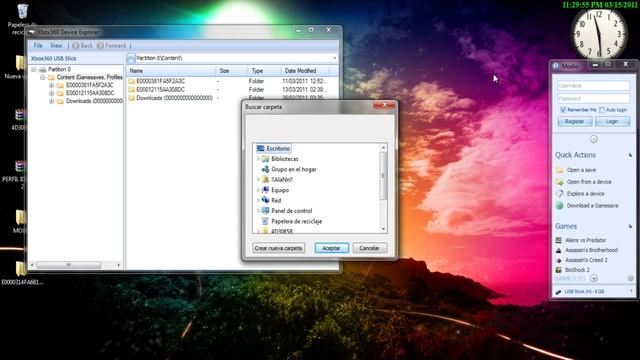640x360 pixels.
Task: Click the Open from a device icon
Action: 560,182
